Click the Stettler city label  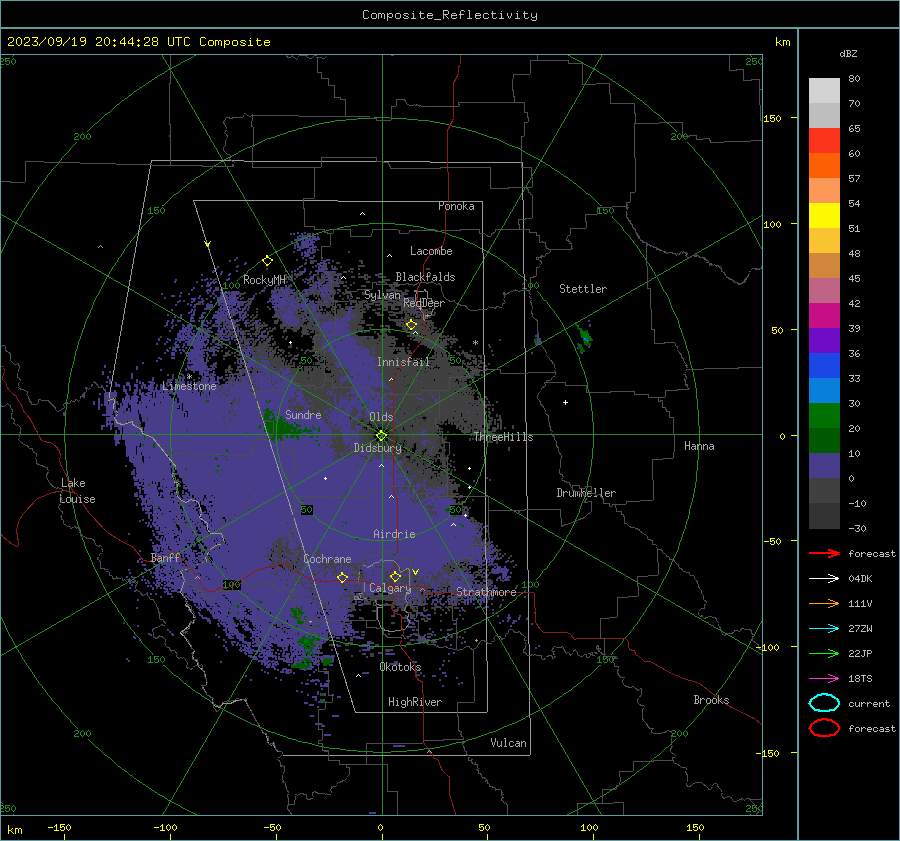tap(583, 289)
